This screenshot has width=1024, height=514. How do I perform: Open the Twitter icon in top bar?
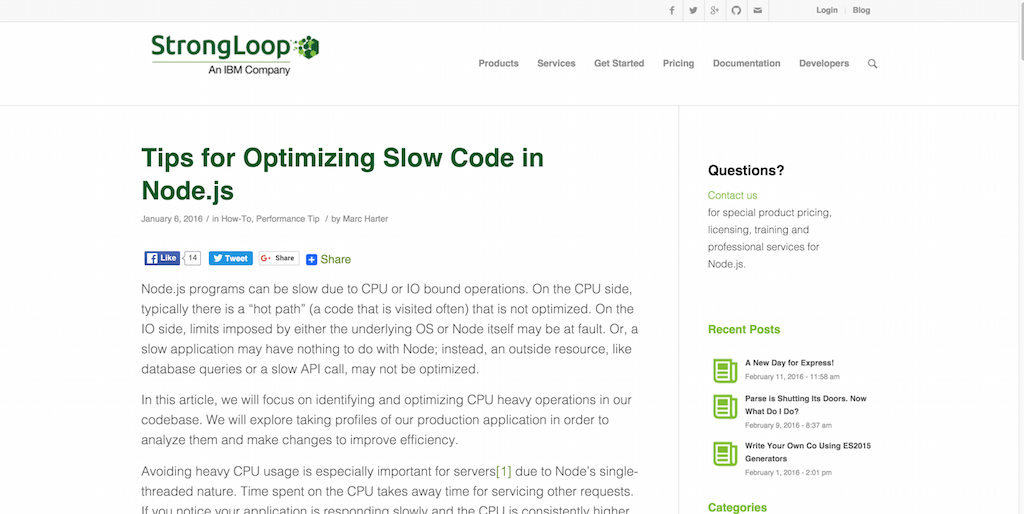pos(693,10)
